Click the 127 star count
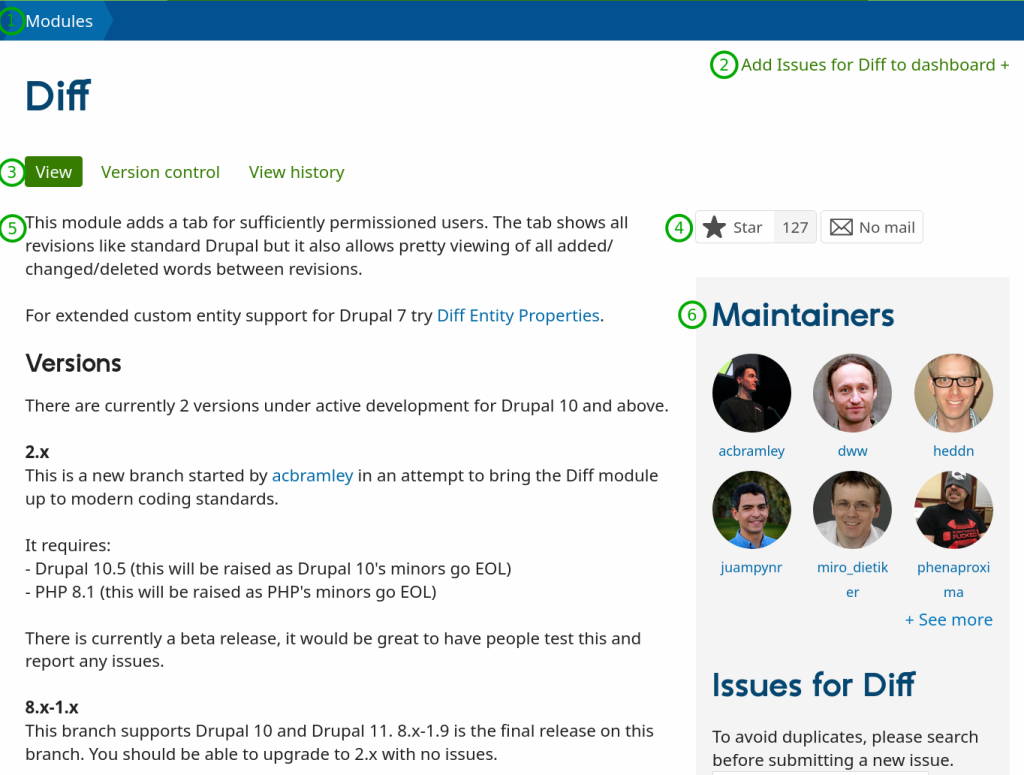This screenshot has height=775, width=1024. point(795,227)
